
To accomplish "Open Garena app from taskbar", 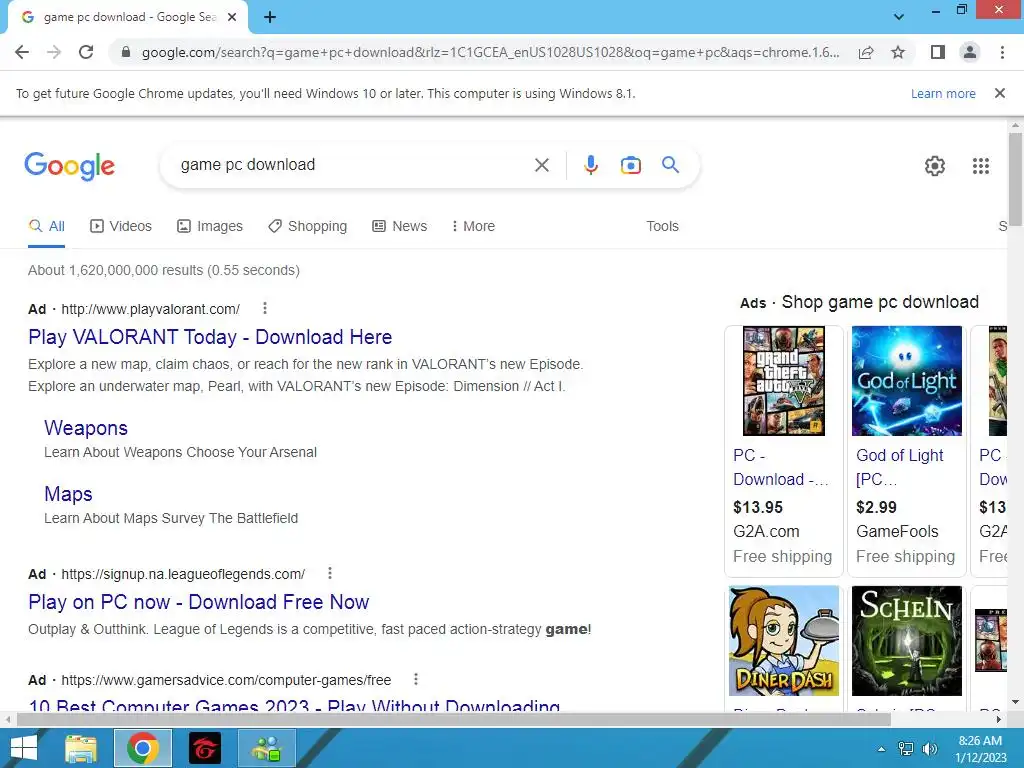I will click(x=205, y=748).
